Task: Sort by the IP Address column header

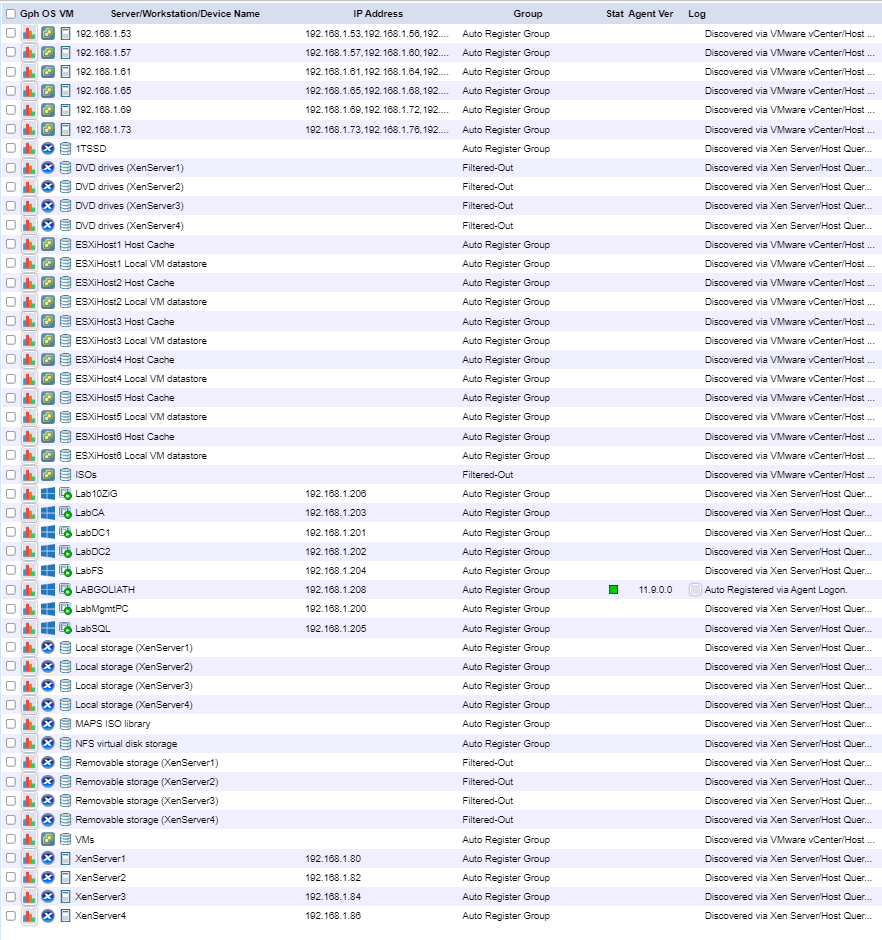Action: (x=378, y=14)
